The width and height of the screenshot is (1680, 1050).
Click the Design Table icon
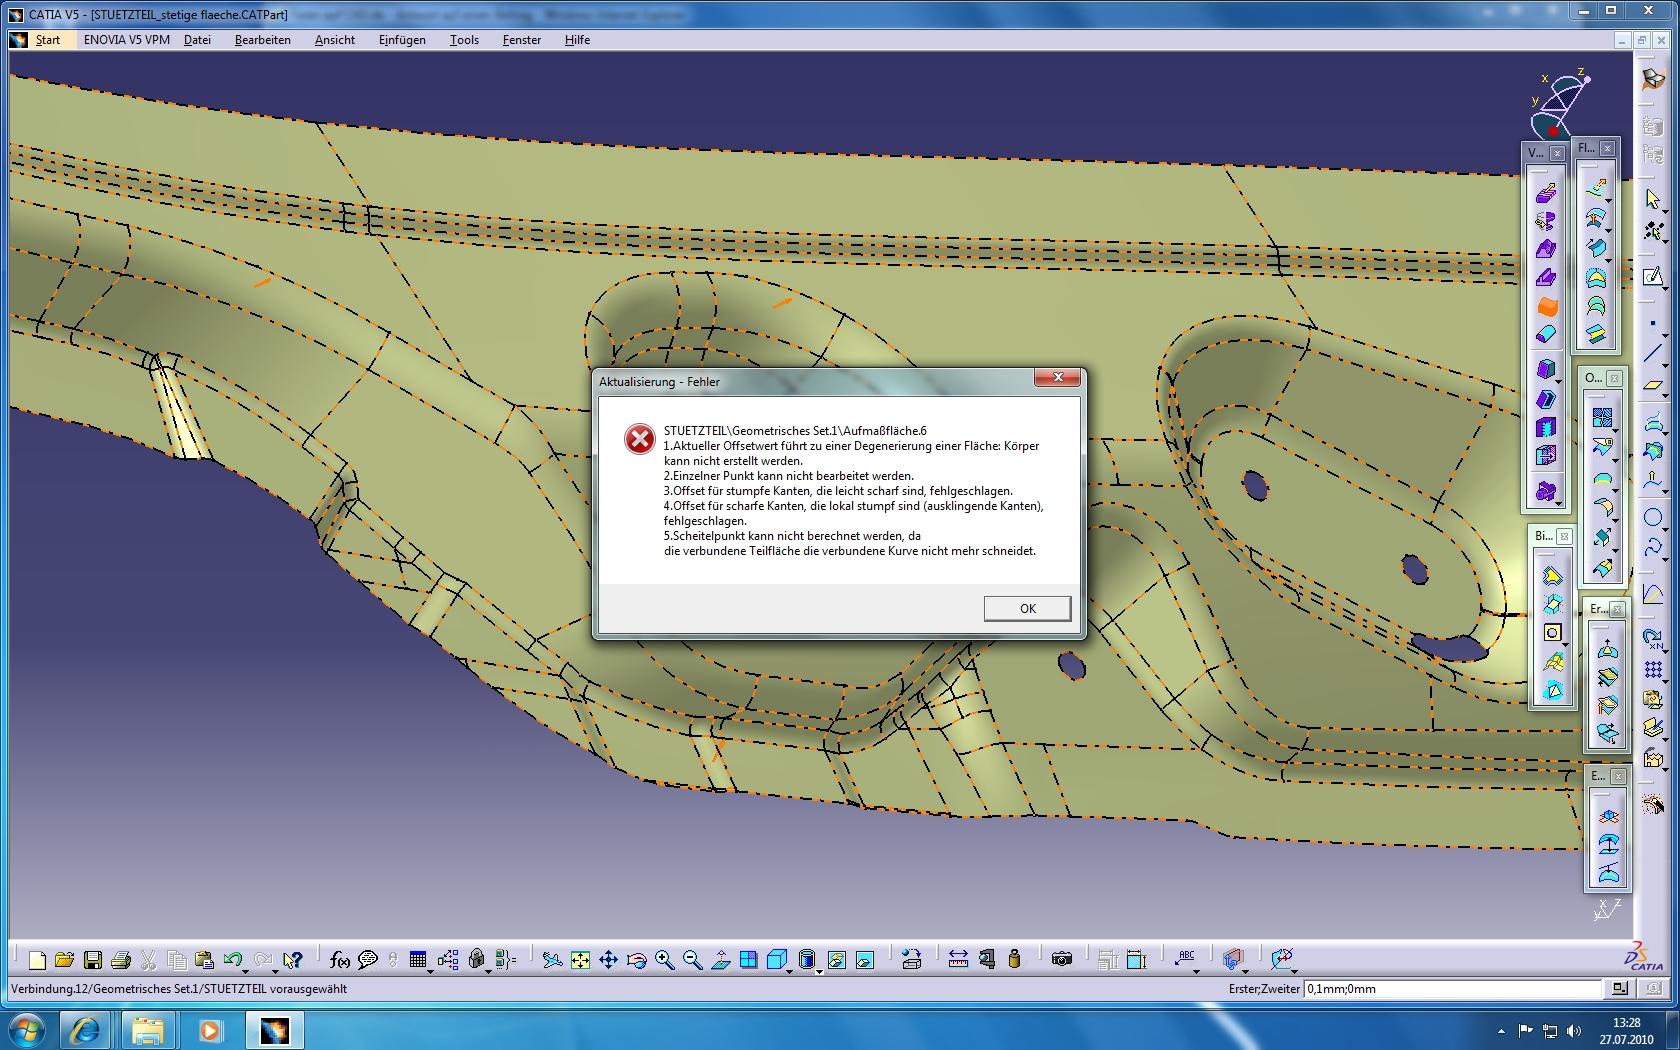(x=418, y=960)
